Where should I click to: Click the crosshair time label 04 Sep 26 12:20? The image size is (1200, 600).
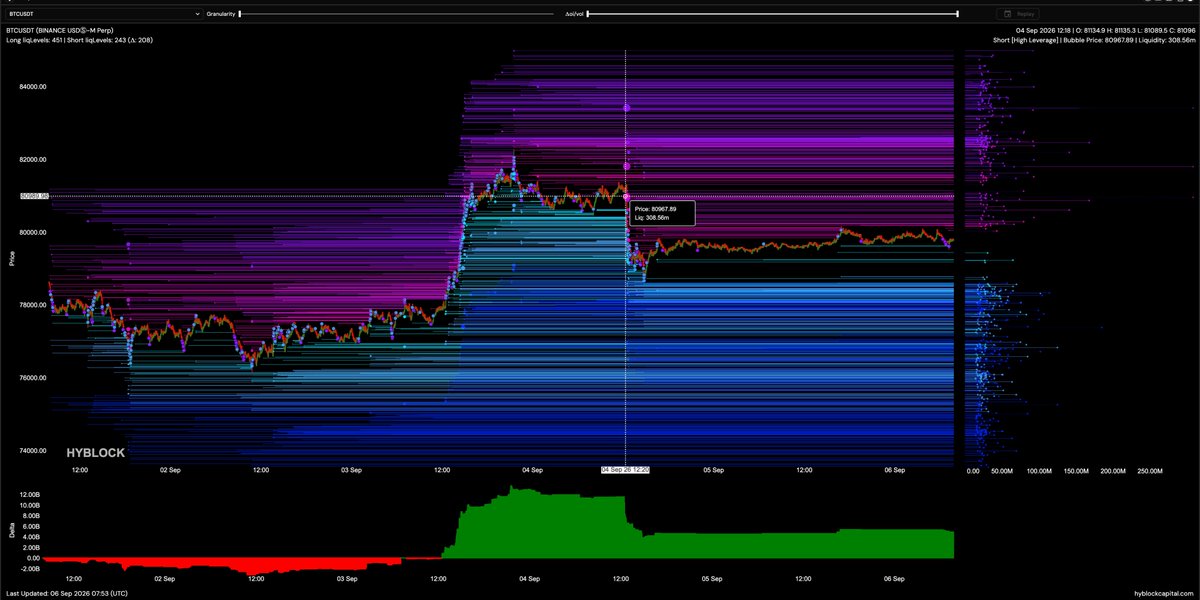pos(625,468)
